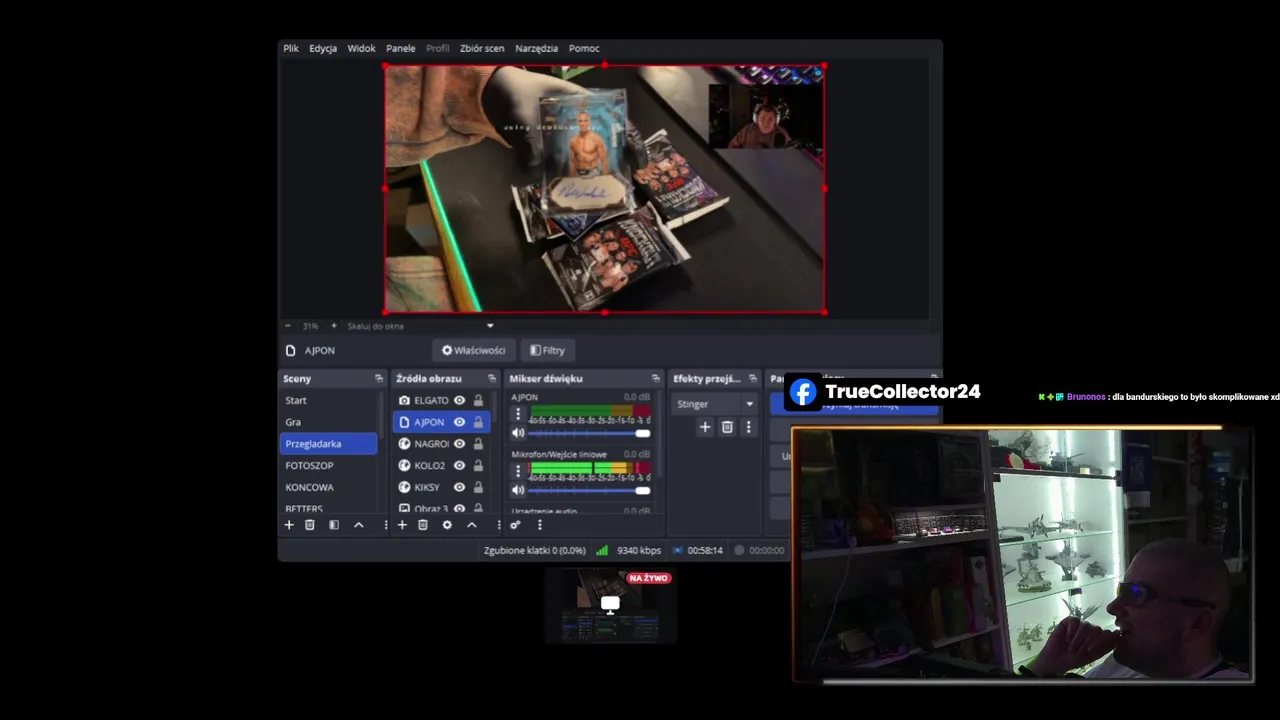The image size is (1280, 720).
Task: Switch to the KONCOWA scene
Action: [329, 487]
